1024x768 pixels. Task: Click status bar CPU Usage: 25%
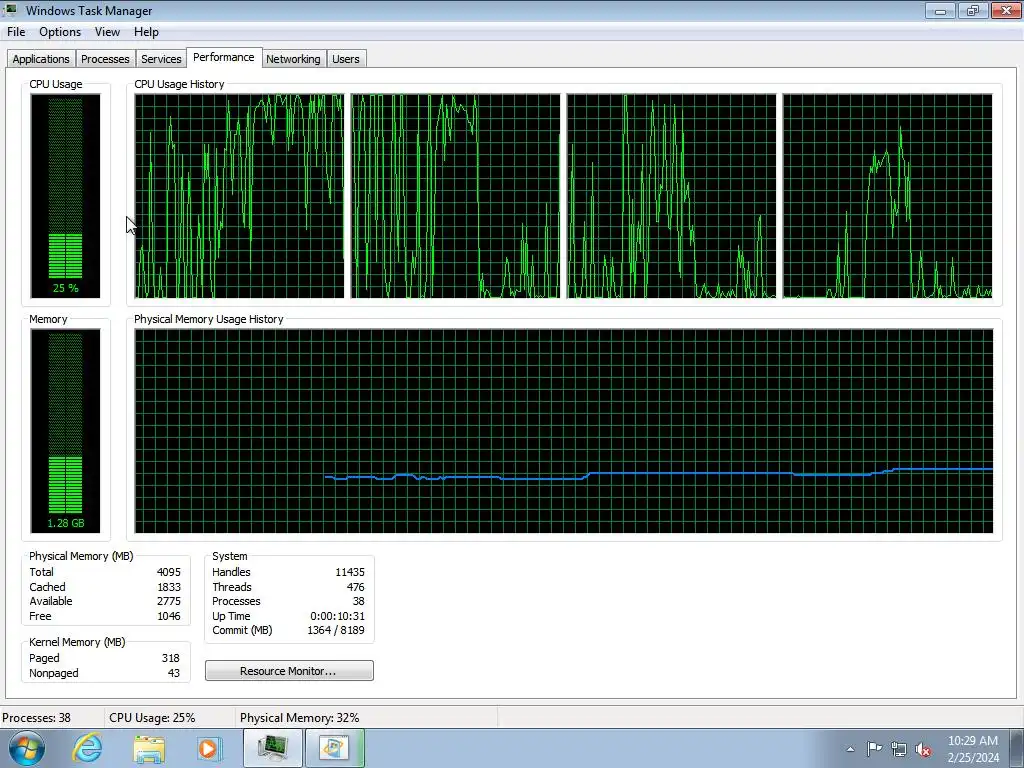click(152, 718)
